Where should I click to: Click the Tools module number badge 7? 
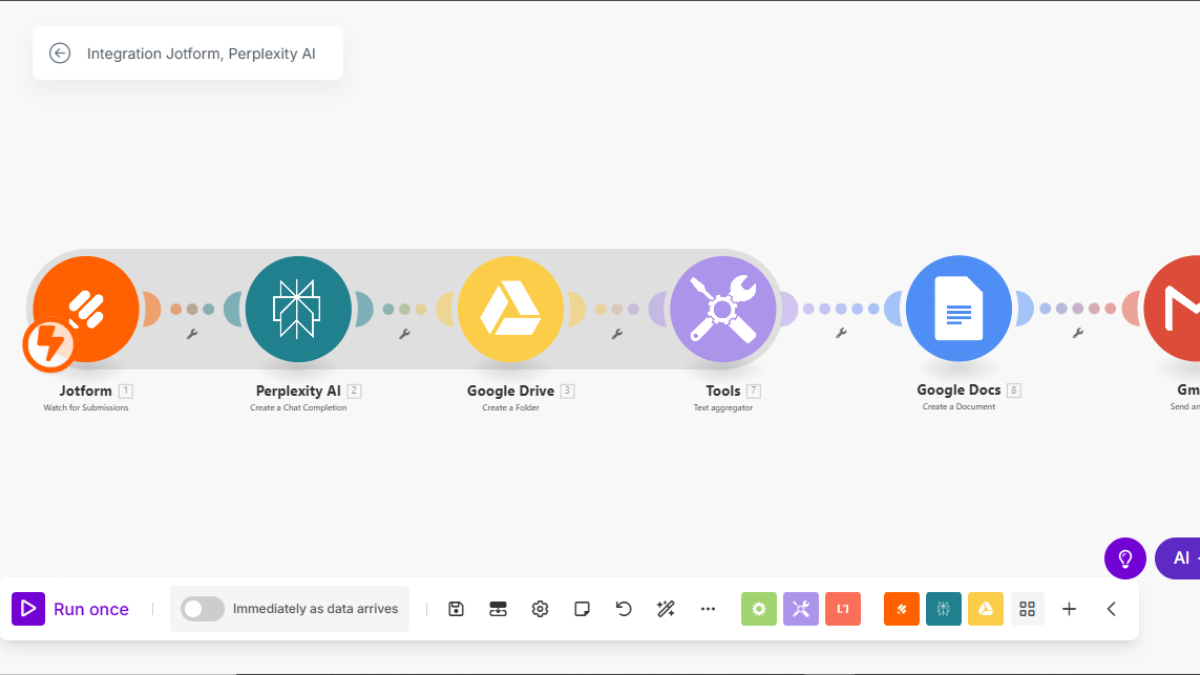(x=753, y=391)
